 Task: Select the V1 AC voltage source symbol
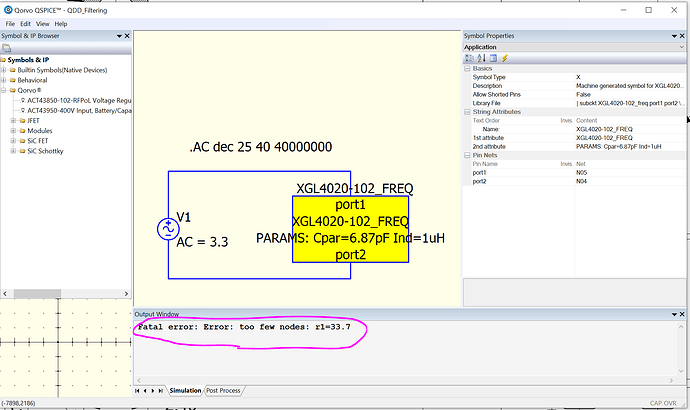click(168, 229)
